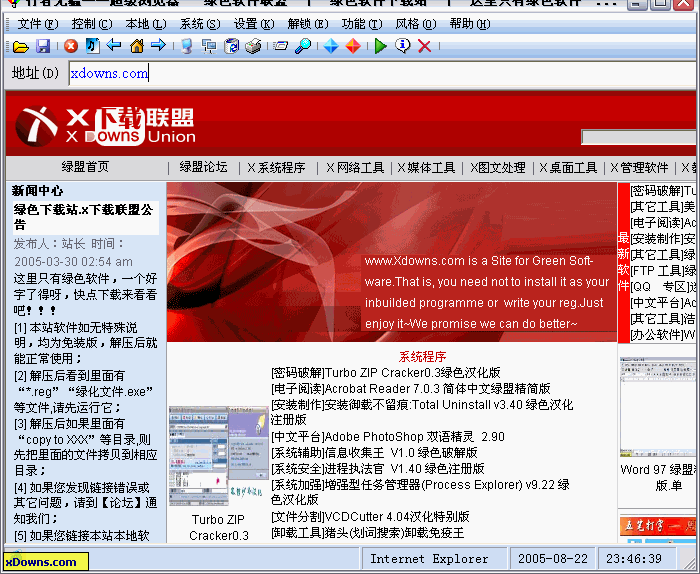This screenshot has height=574, width=700.
Task: Click the single computer icon
Action: [x=187, y=46]
